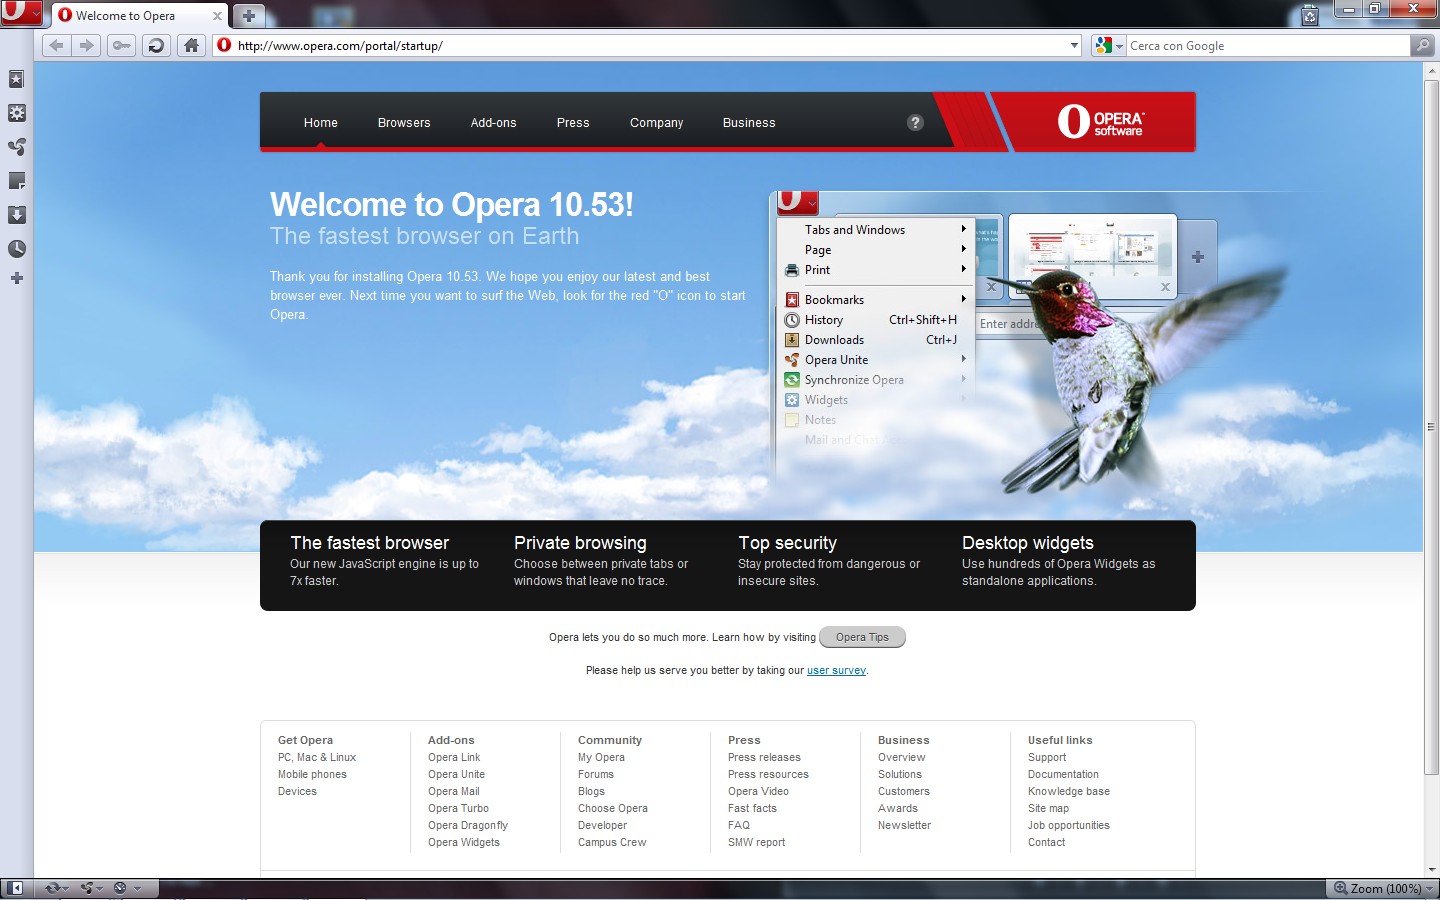Open the History panel in the sidebar
Image resolution: width=1440 pixels, height=900 pixels.
click(17, 248)
